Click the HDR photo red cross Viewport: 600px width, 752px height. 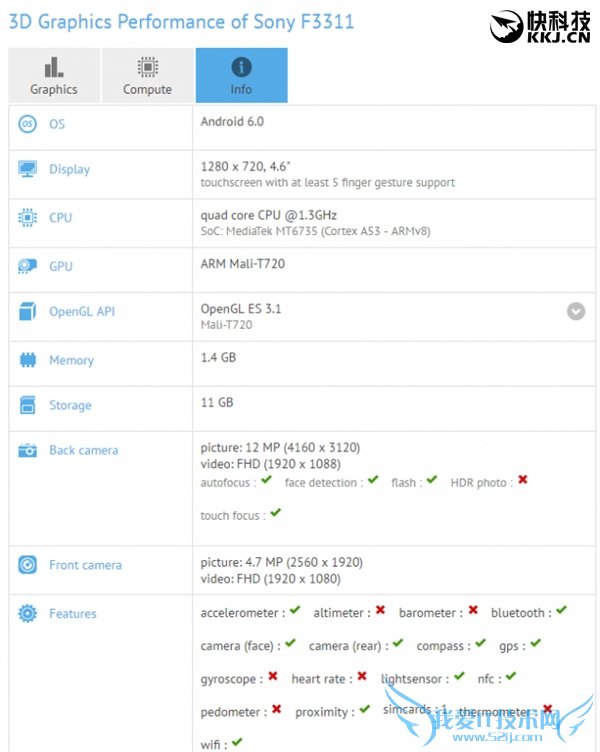(x=523, y=480)
